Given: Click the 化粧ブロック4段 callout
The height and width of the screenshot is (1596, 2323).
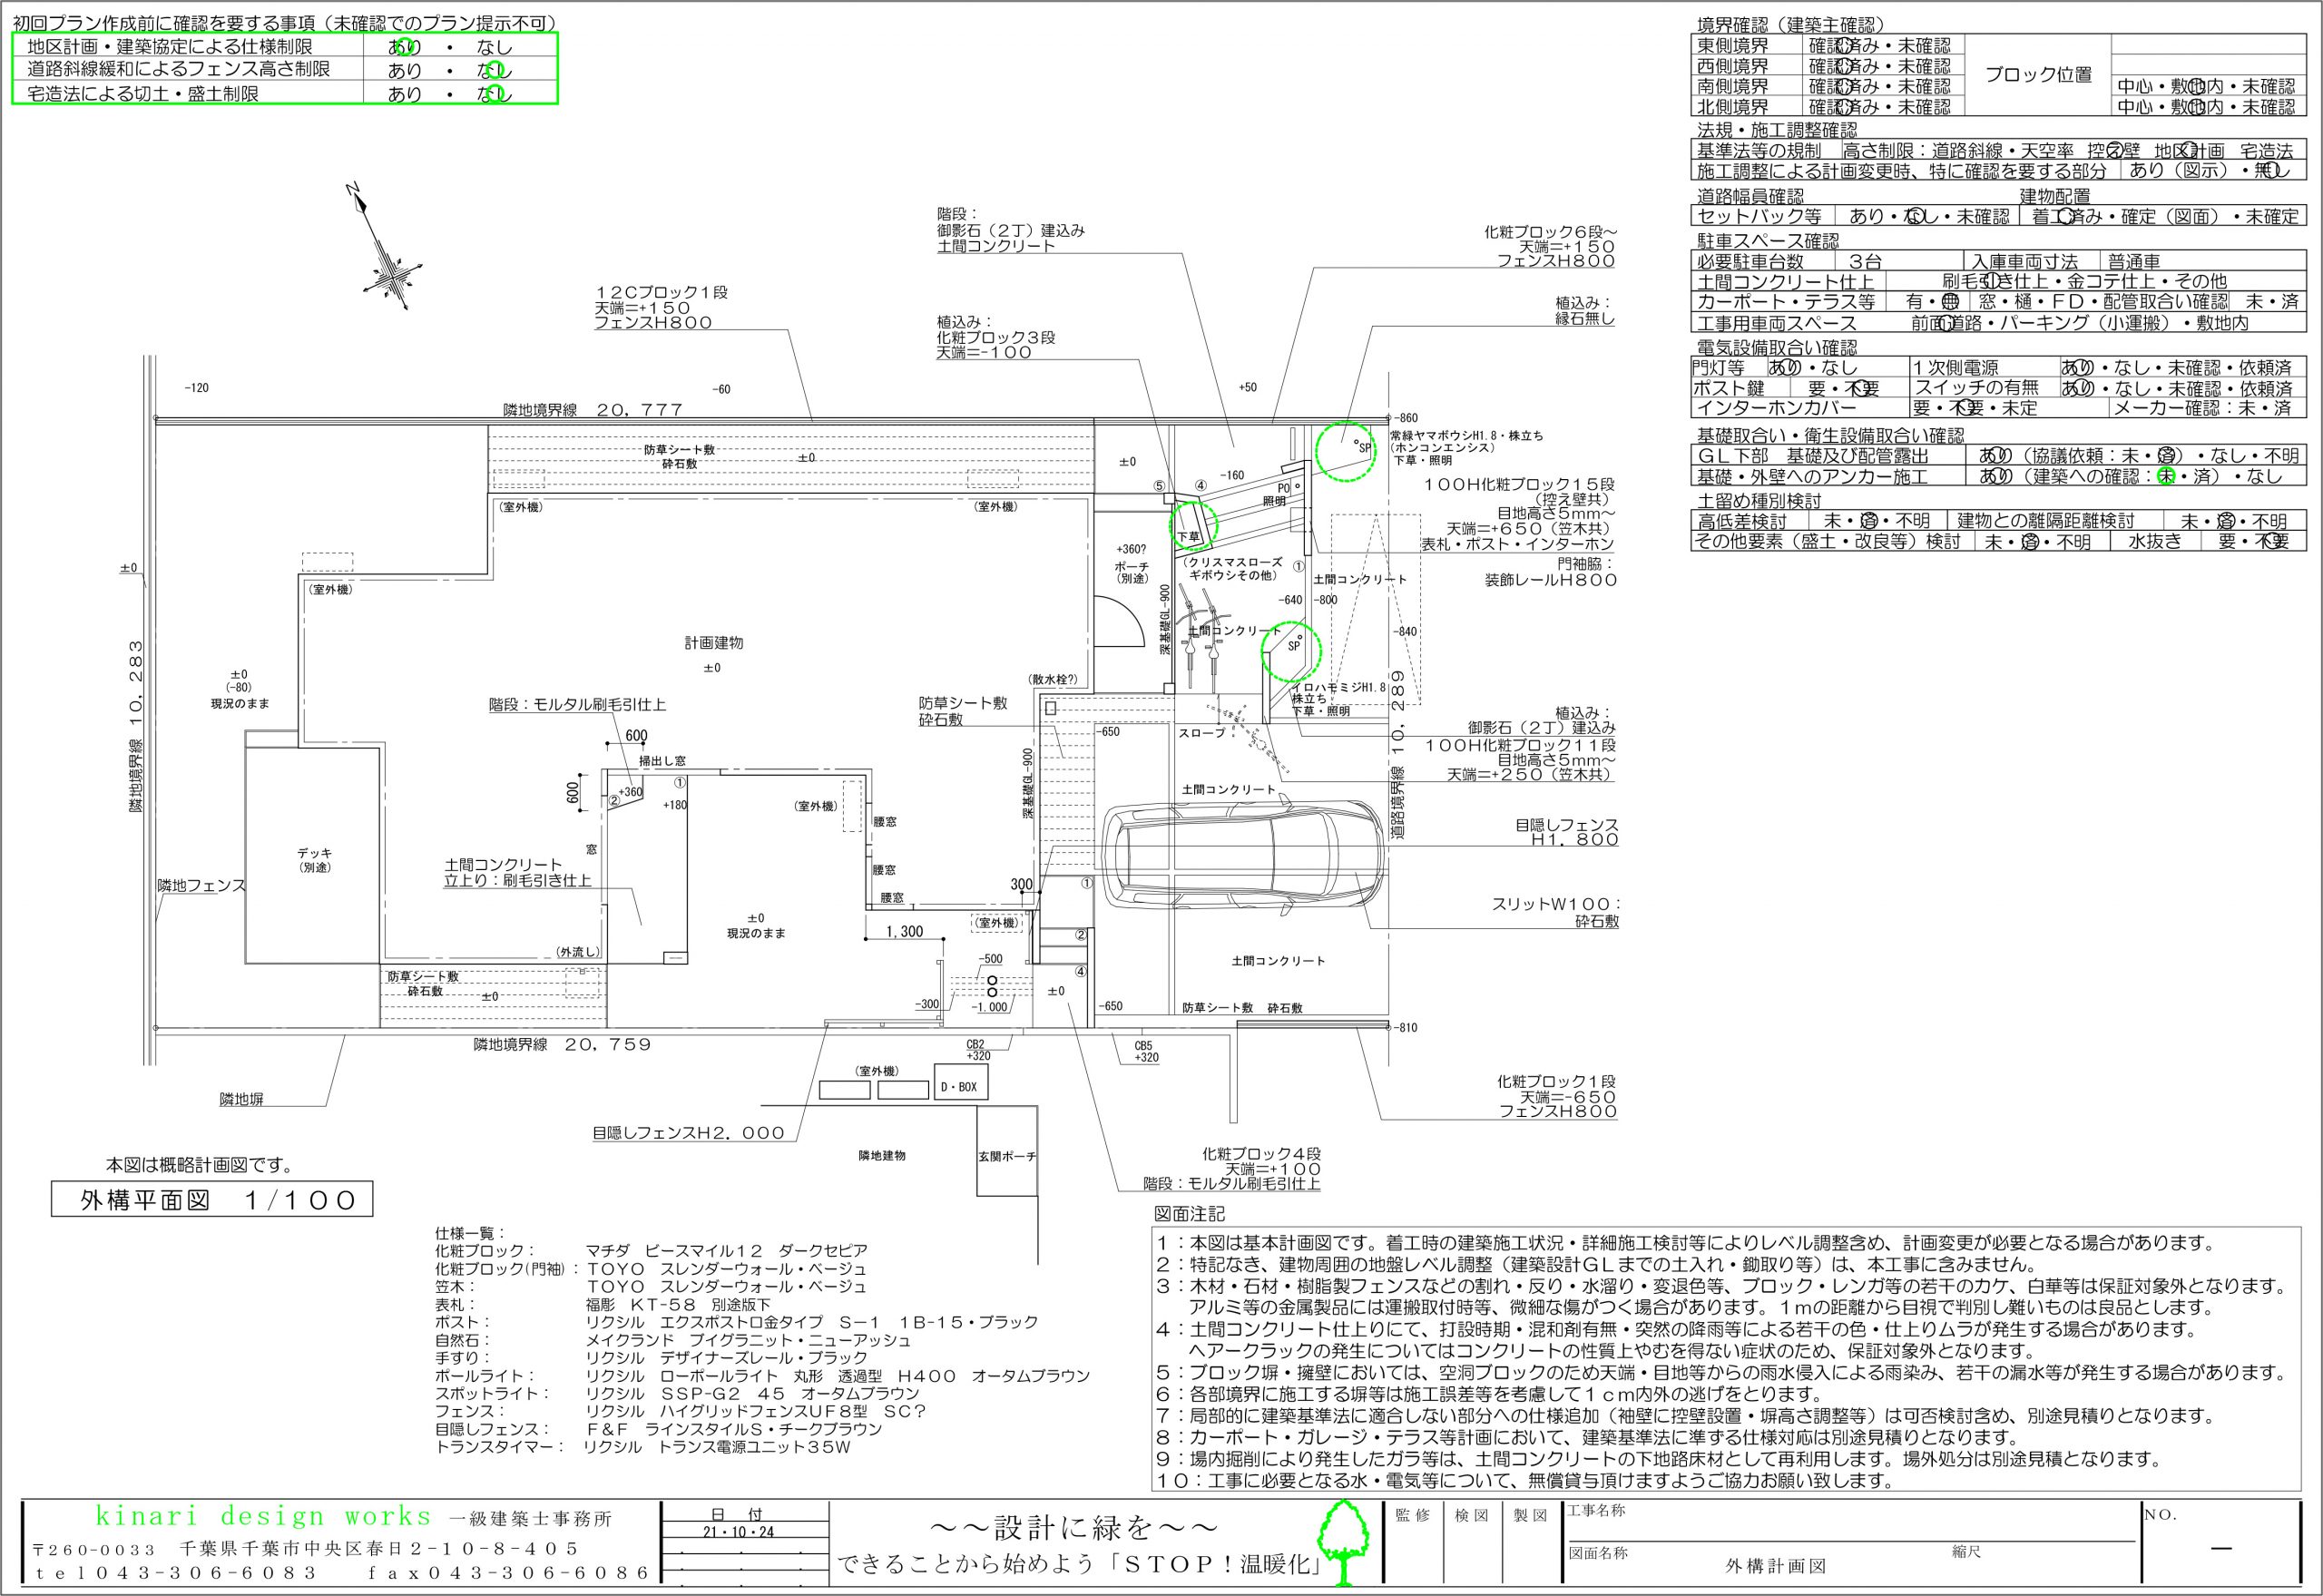Looking at the screenshot, I should 1233,1168.
